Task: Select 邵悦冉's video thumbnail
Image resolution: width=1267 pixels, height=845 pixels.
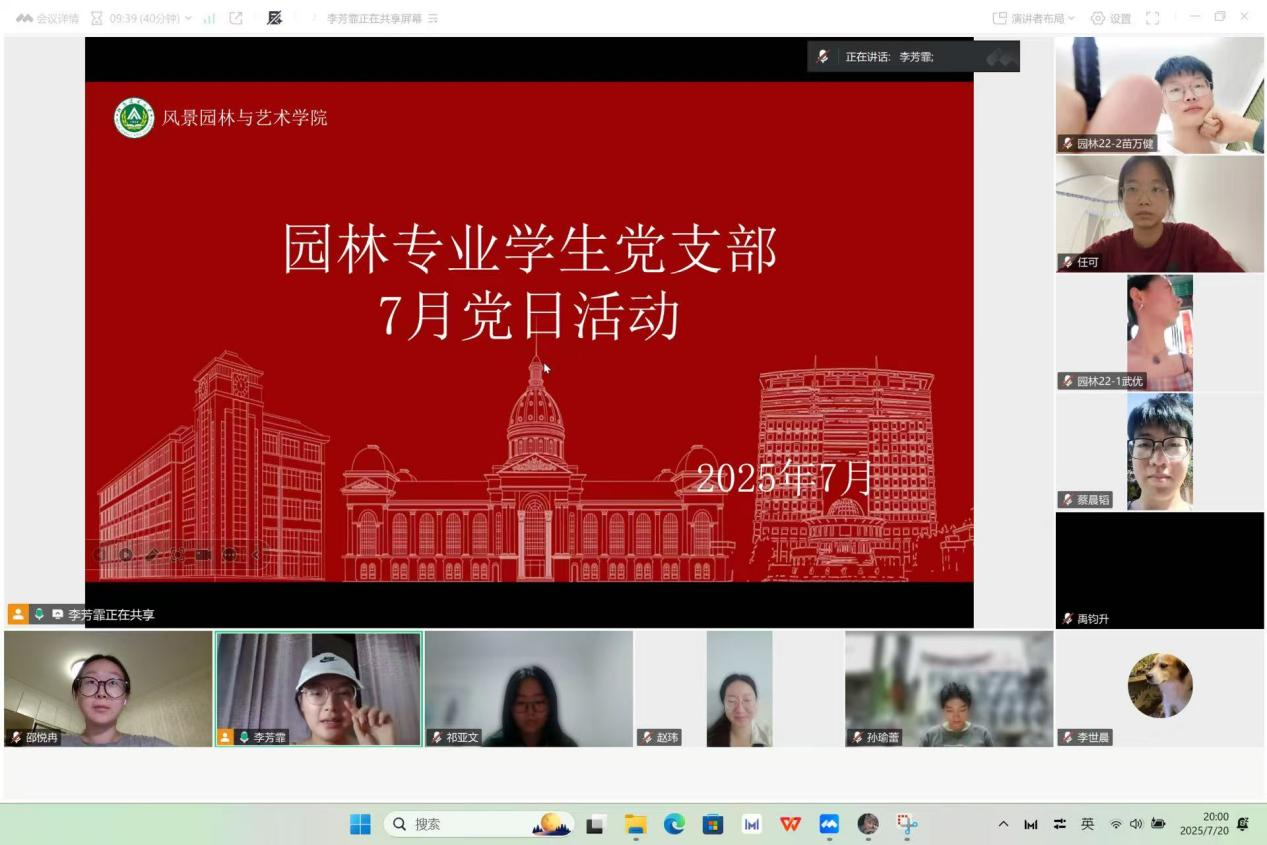Action: pos(108,688)
